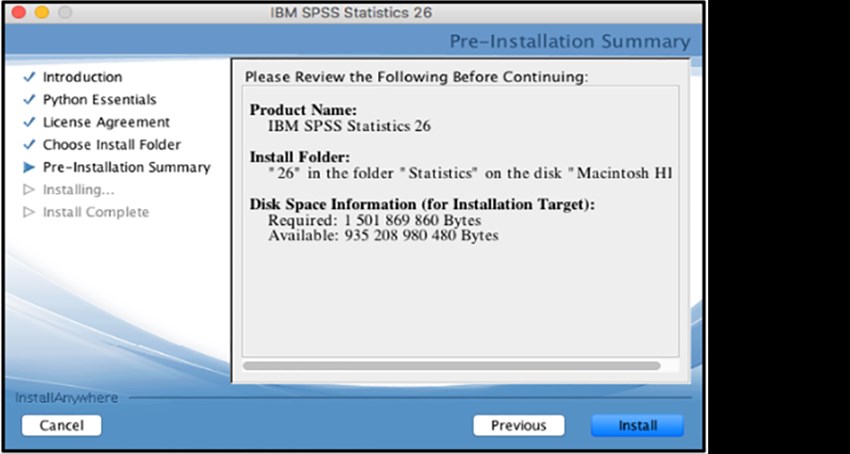Click the hollow arrow beside Install Complete
The image size is (850, 454).
tap(29, 212)
